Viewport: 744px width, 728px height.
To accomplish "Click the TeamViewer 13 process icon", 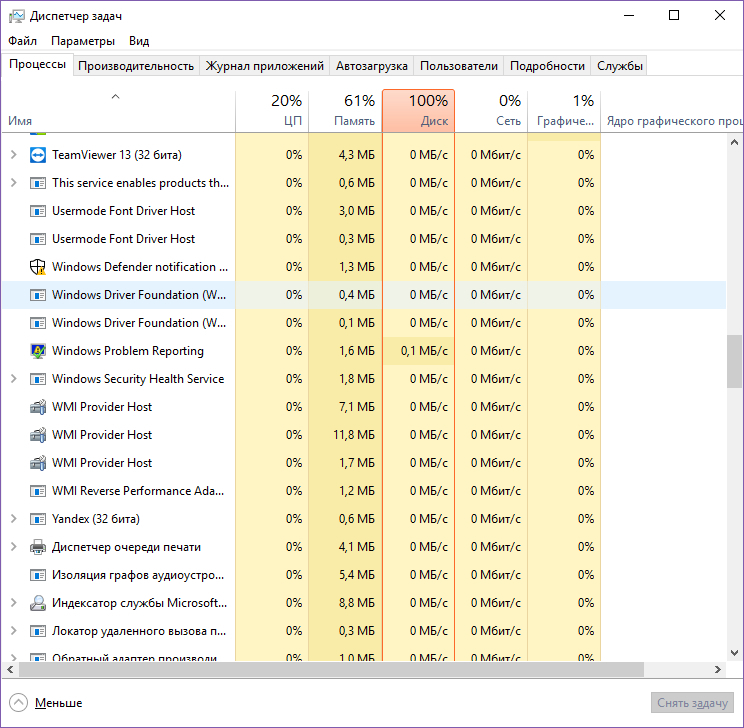I will [38, 155].
